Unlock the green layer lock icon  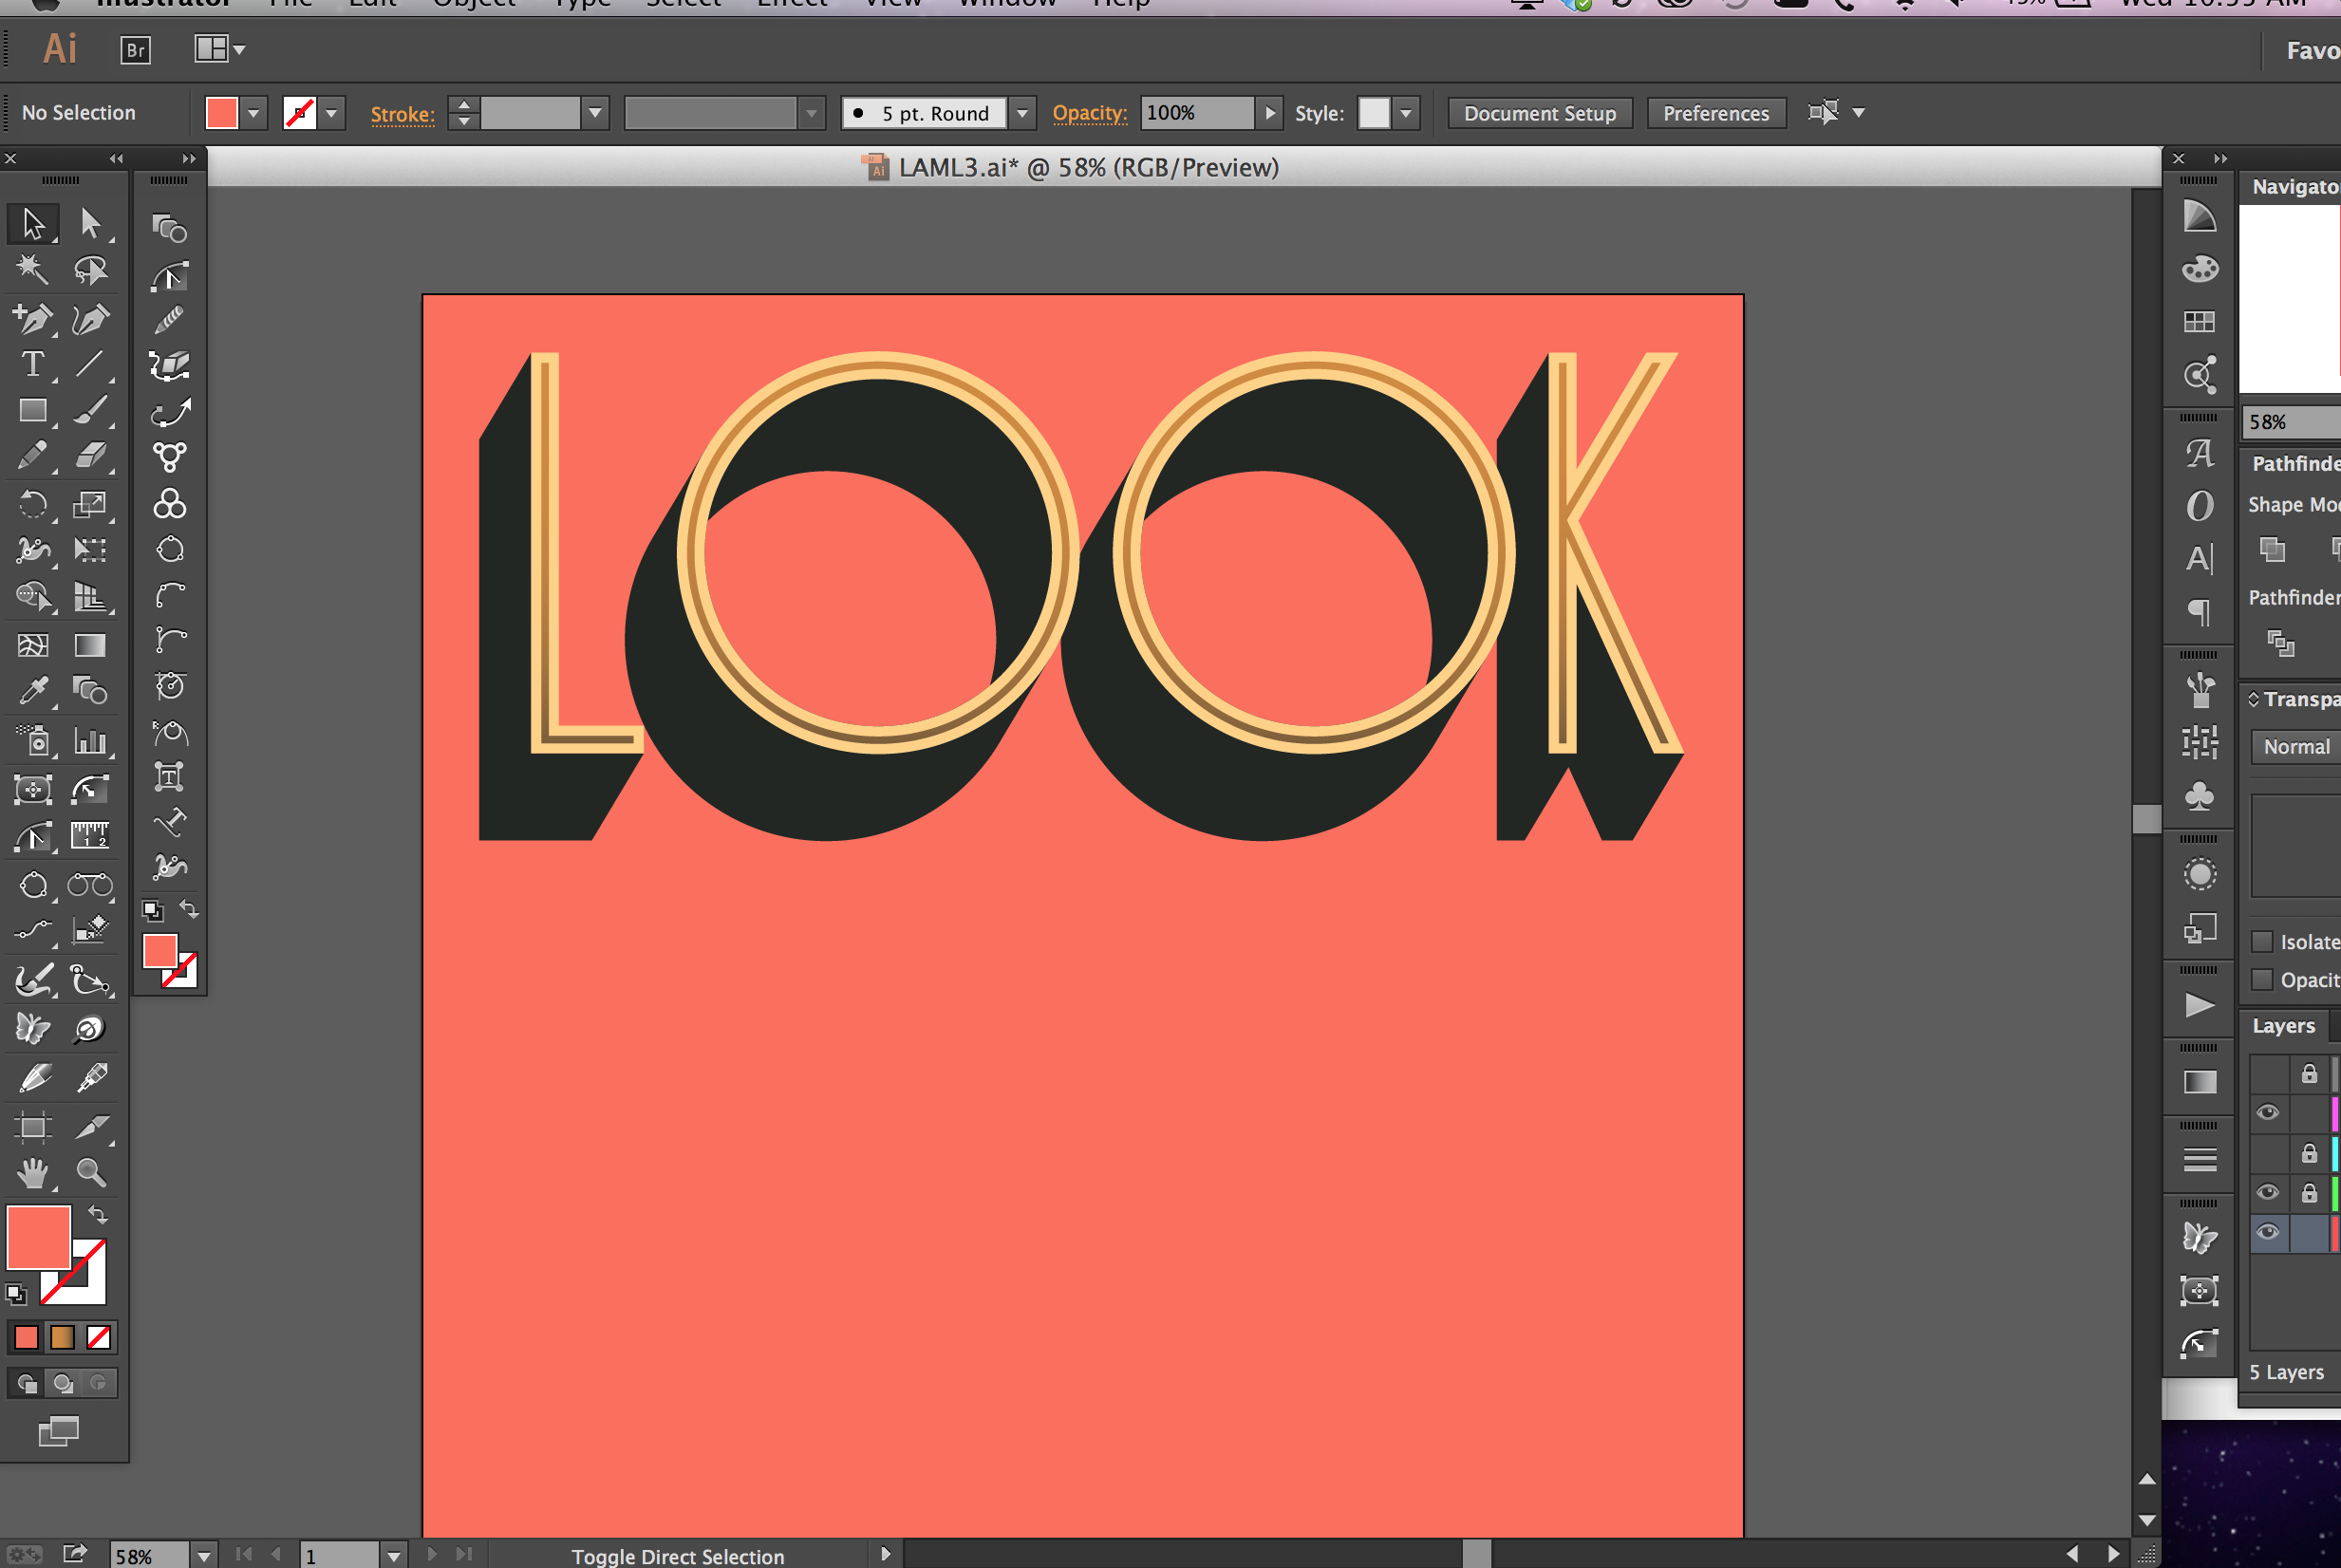[2309, 1192]
